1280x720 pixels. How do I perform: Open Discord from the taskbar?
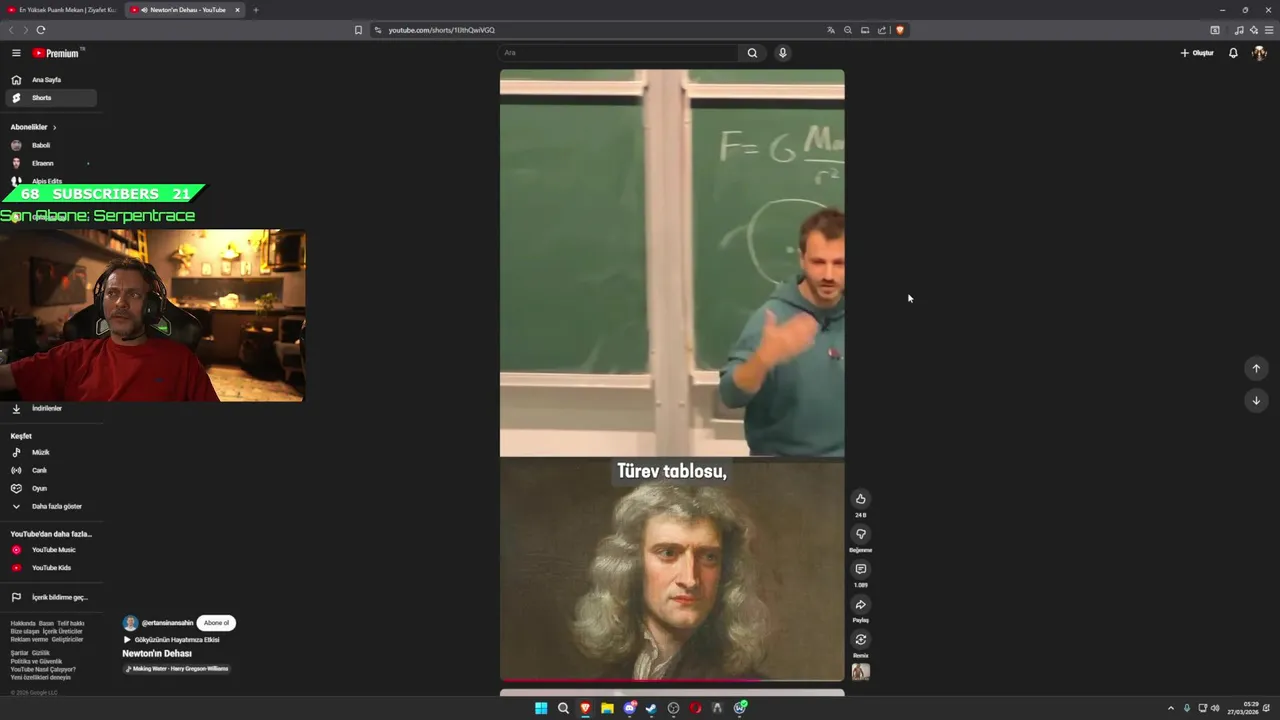coord(629,708)
